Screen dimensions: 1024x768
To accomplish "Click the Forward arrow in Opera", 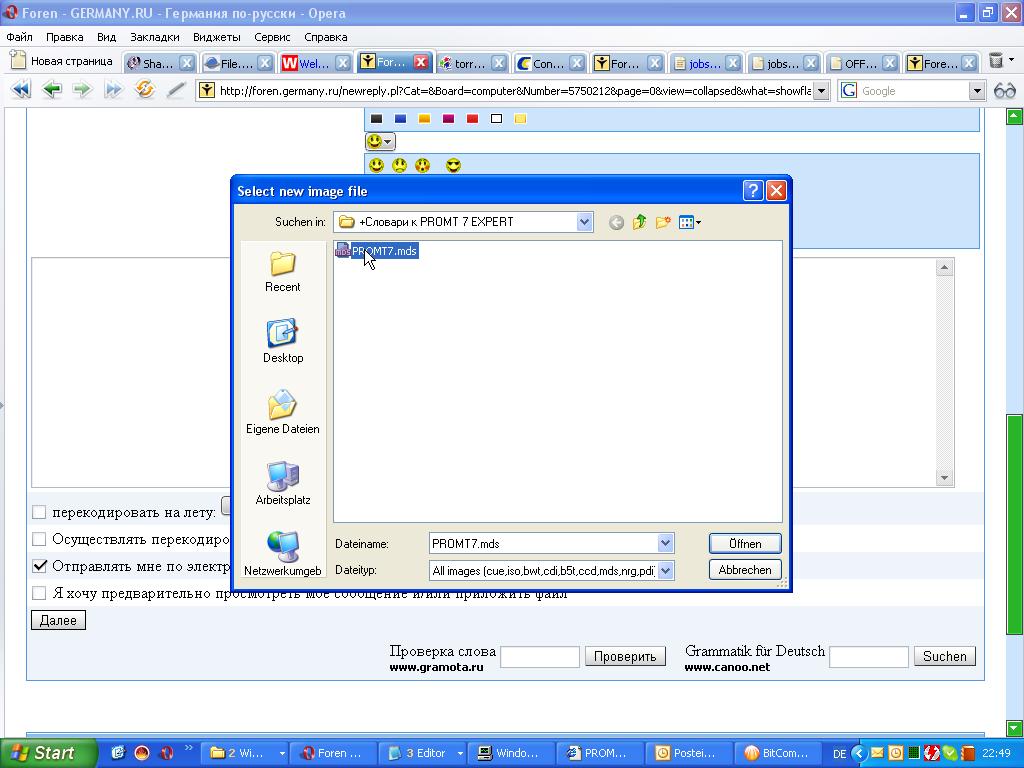I will pos(82,89).
